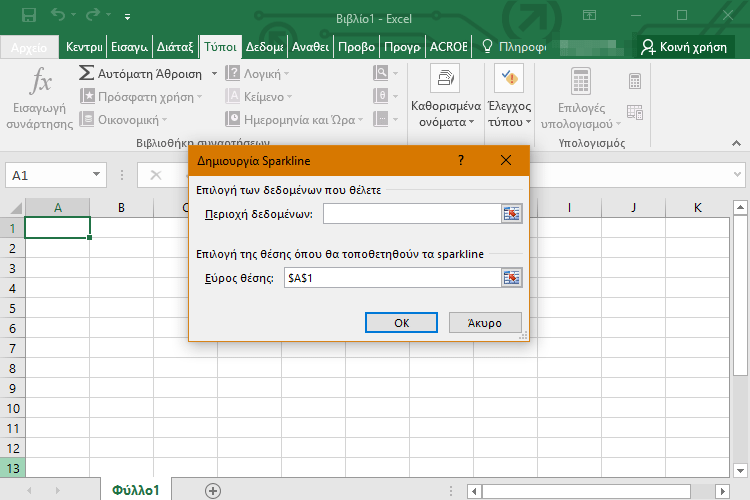This screenshot has height=500, width=750.
Task: Click the formula bar cancel X icon
Action: pos(156,175)
